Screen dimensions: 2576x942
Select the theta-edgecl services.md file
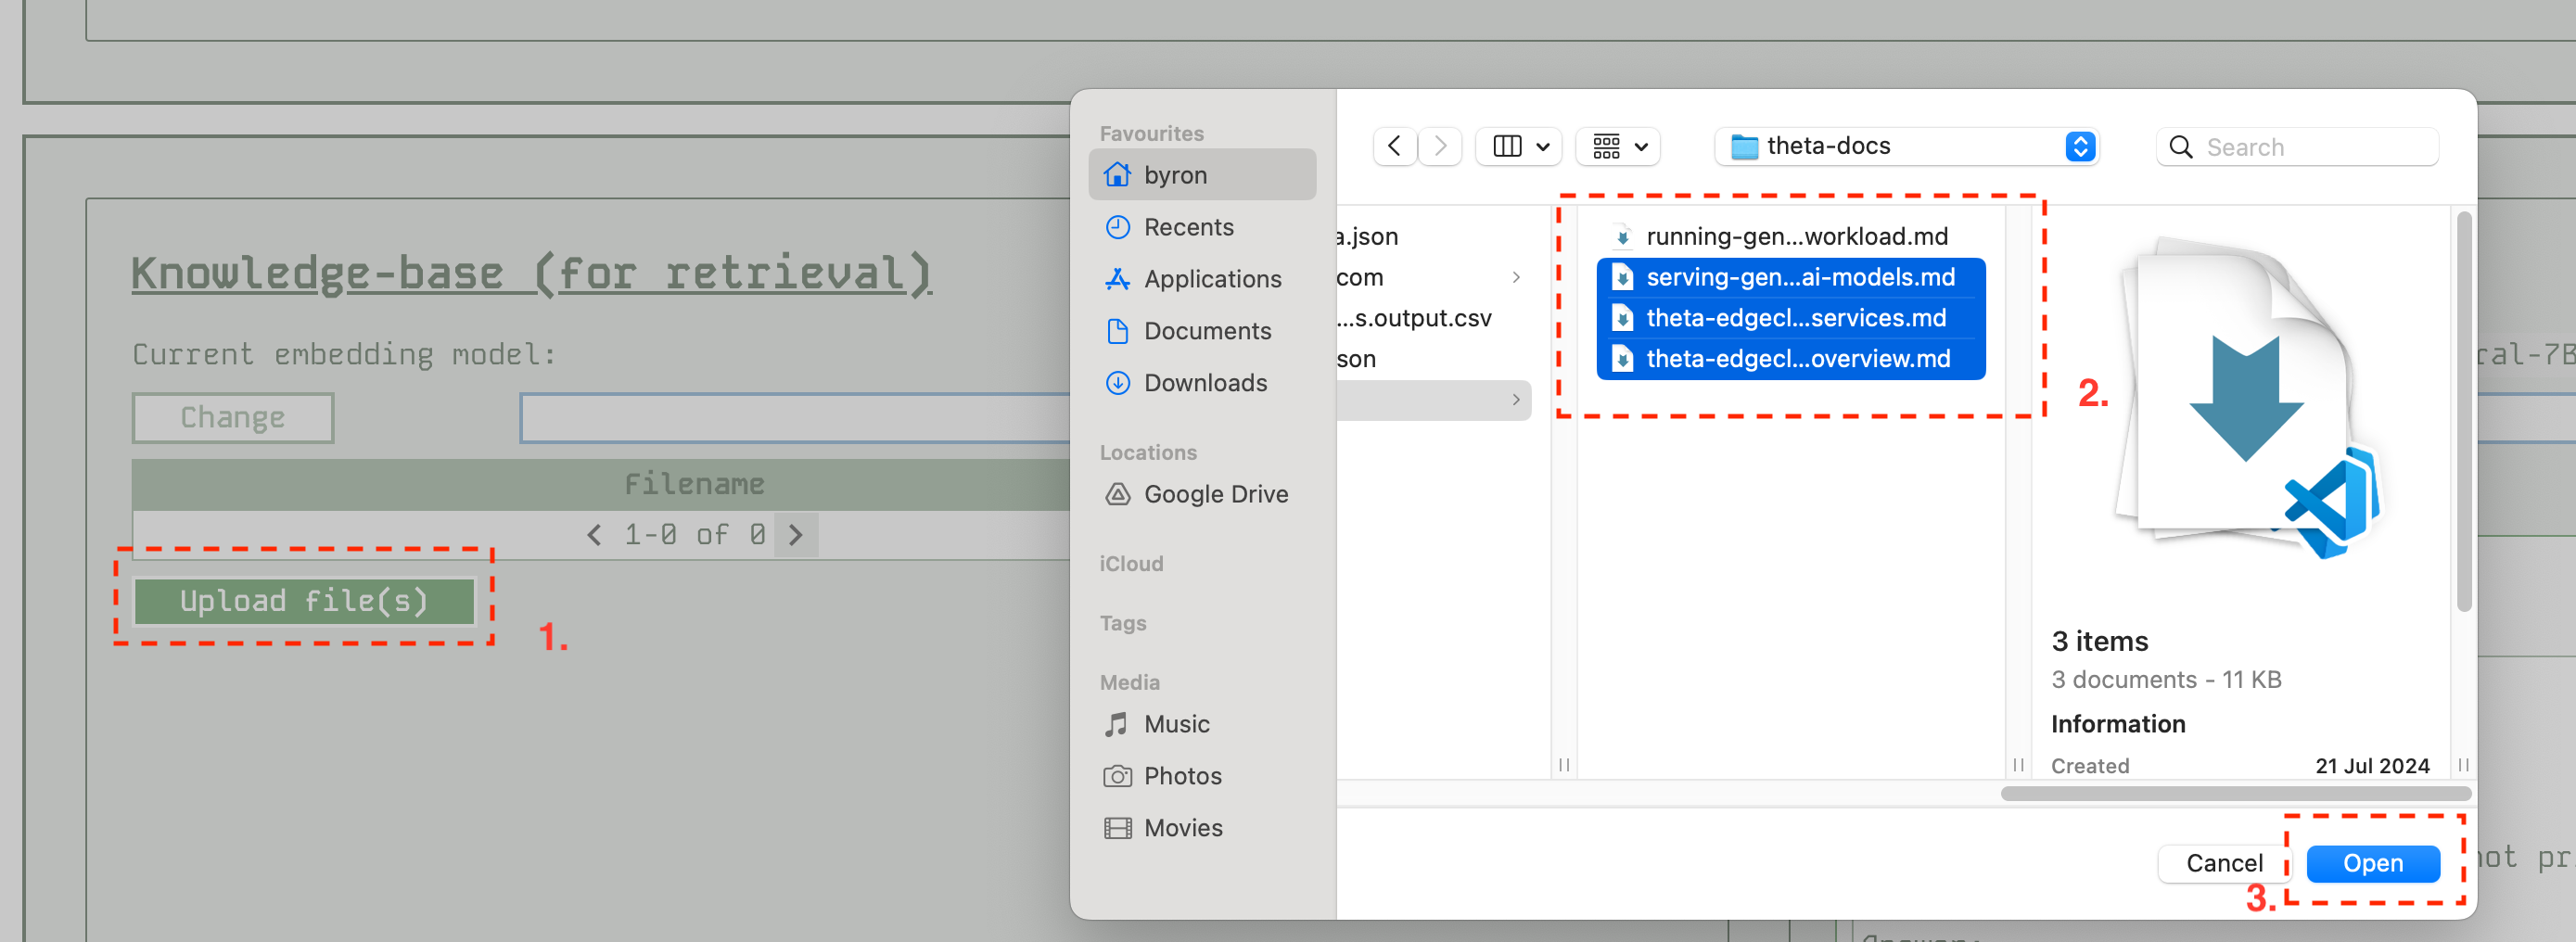(1796, 318)
